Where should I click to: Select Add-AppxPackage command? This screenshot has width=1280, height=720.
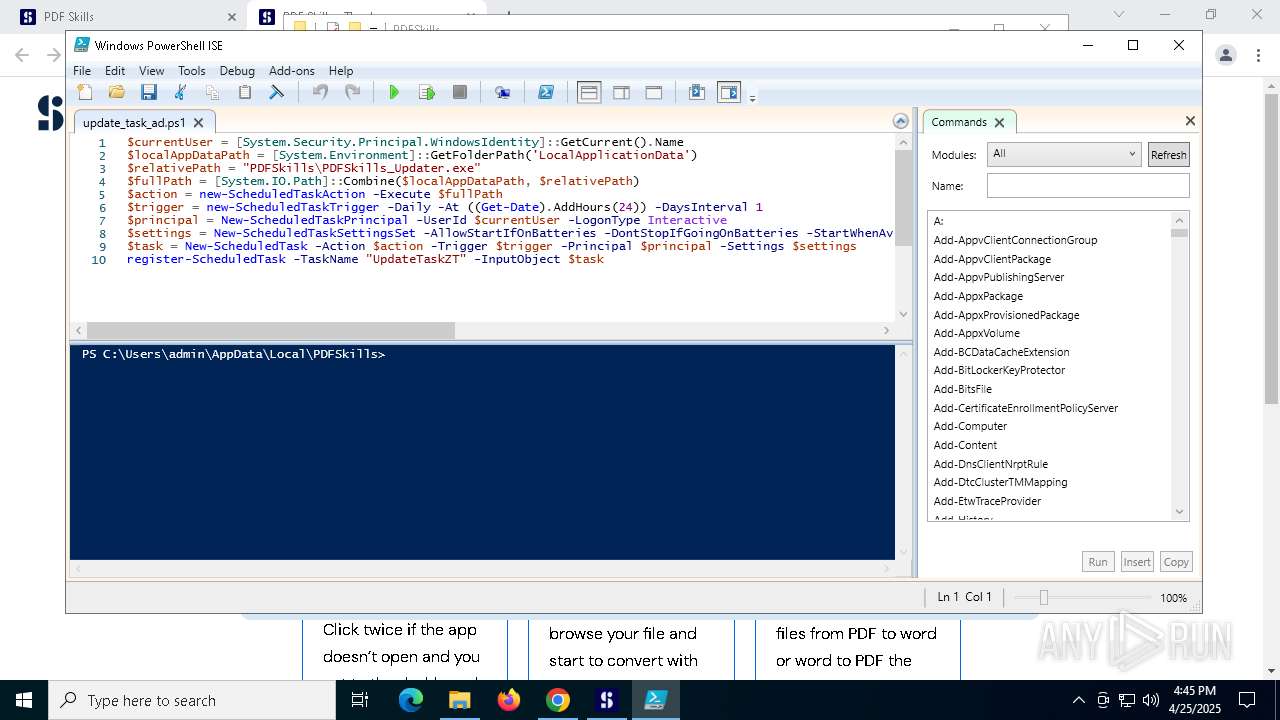(978, 296)
